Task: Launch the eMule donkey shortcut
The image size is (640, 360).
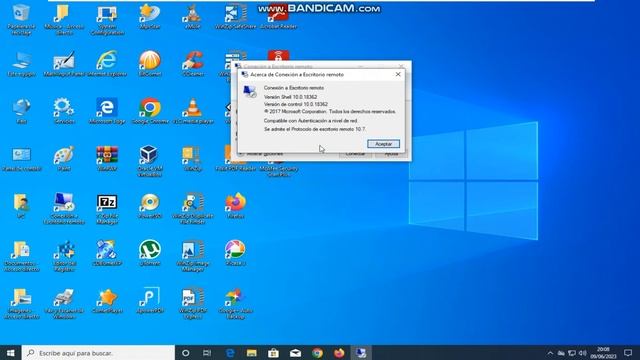Action: tap(193, 17)
